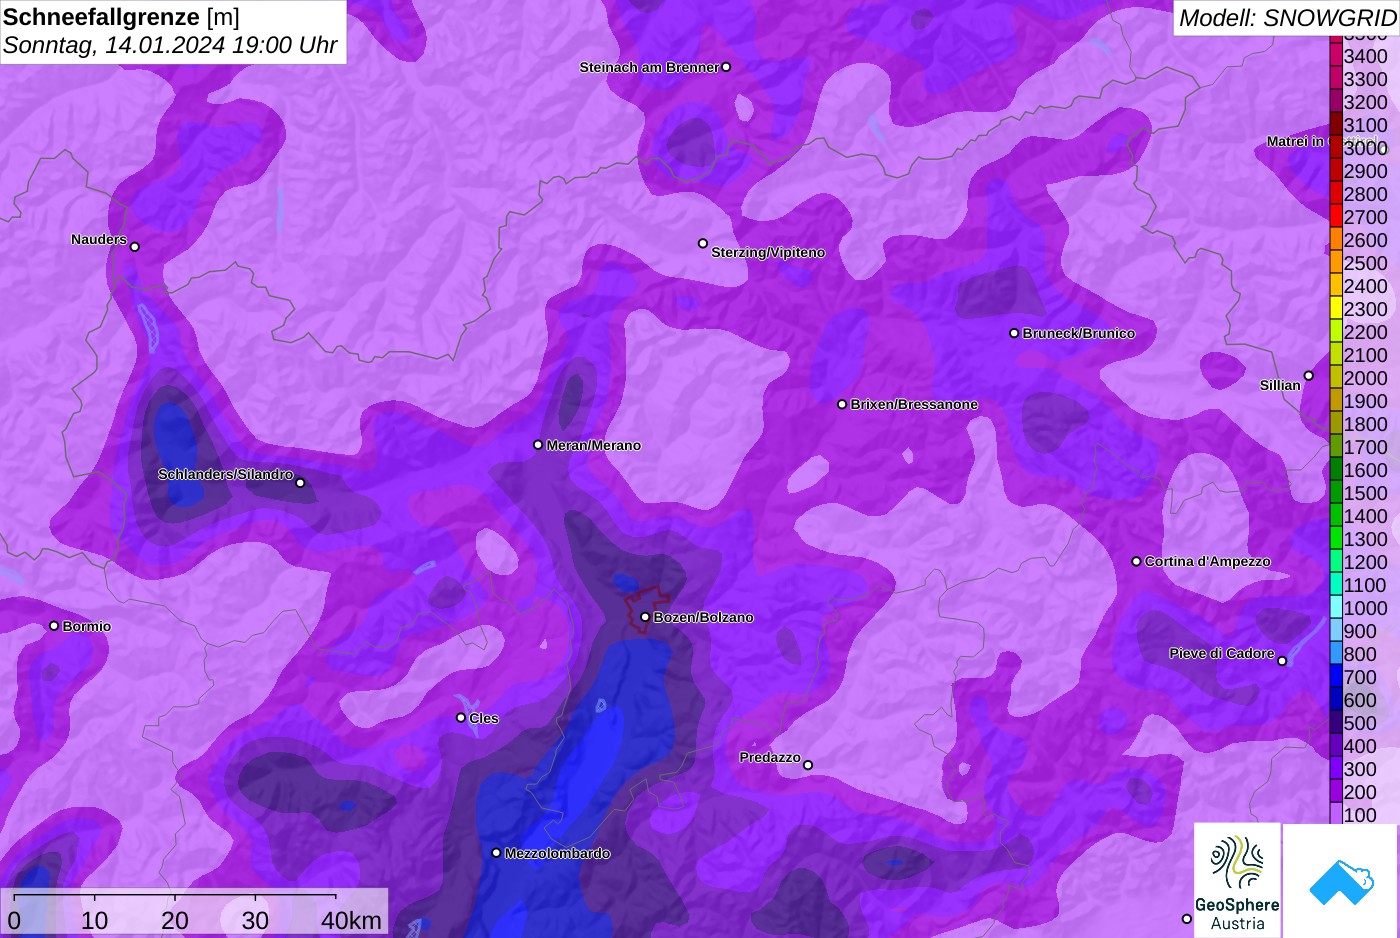Select the 2200 m yellow legend swatch
The image size is (1400, 938).
(x=1335, y=332)
